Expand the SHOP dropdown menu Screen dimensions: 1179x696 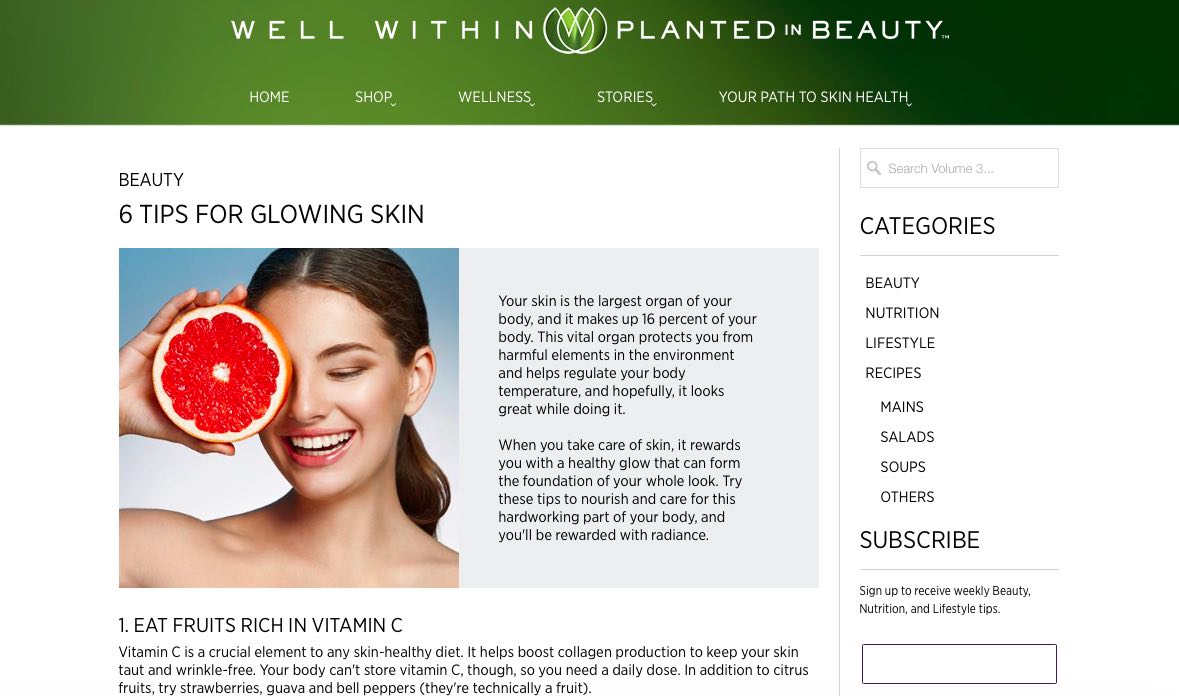pyautogui.click(x=375, y=98)
